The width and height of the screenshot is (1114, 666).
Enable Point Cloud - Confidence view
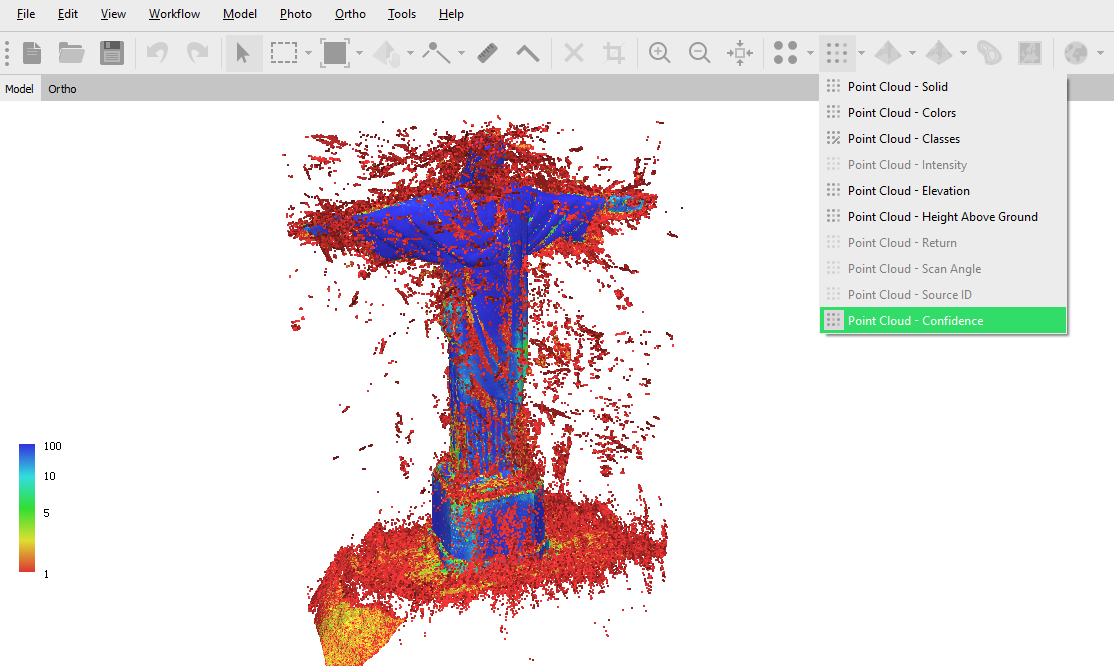click(915, 321)
